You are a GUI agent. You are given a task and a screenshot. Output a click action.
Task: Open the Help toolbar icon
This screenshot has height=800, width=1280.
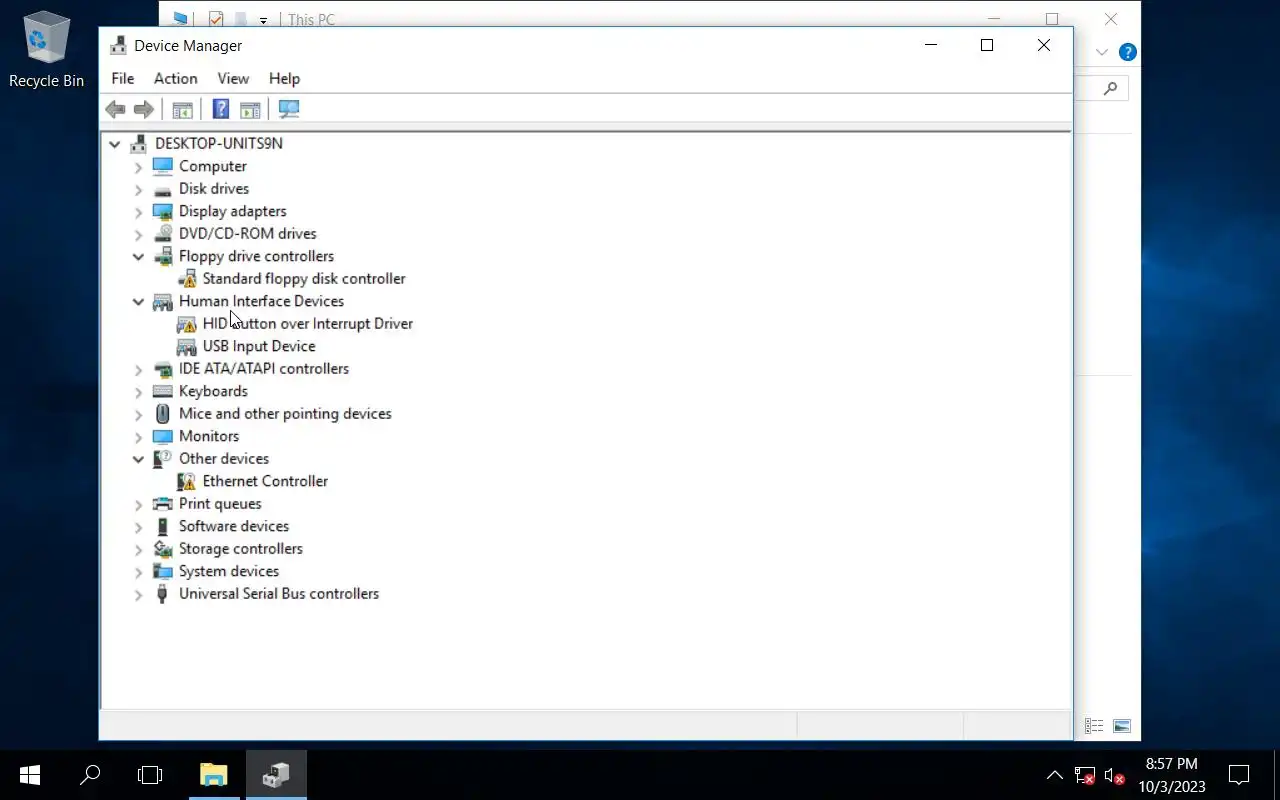(x=221, y=109)
